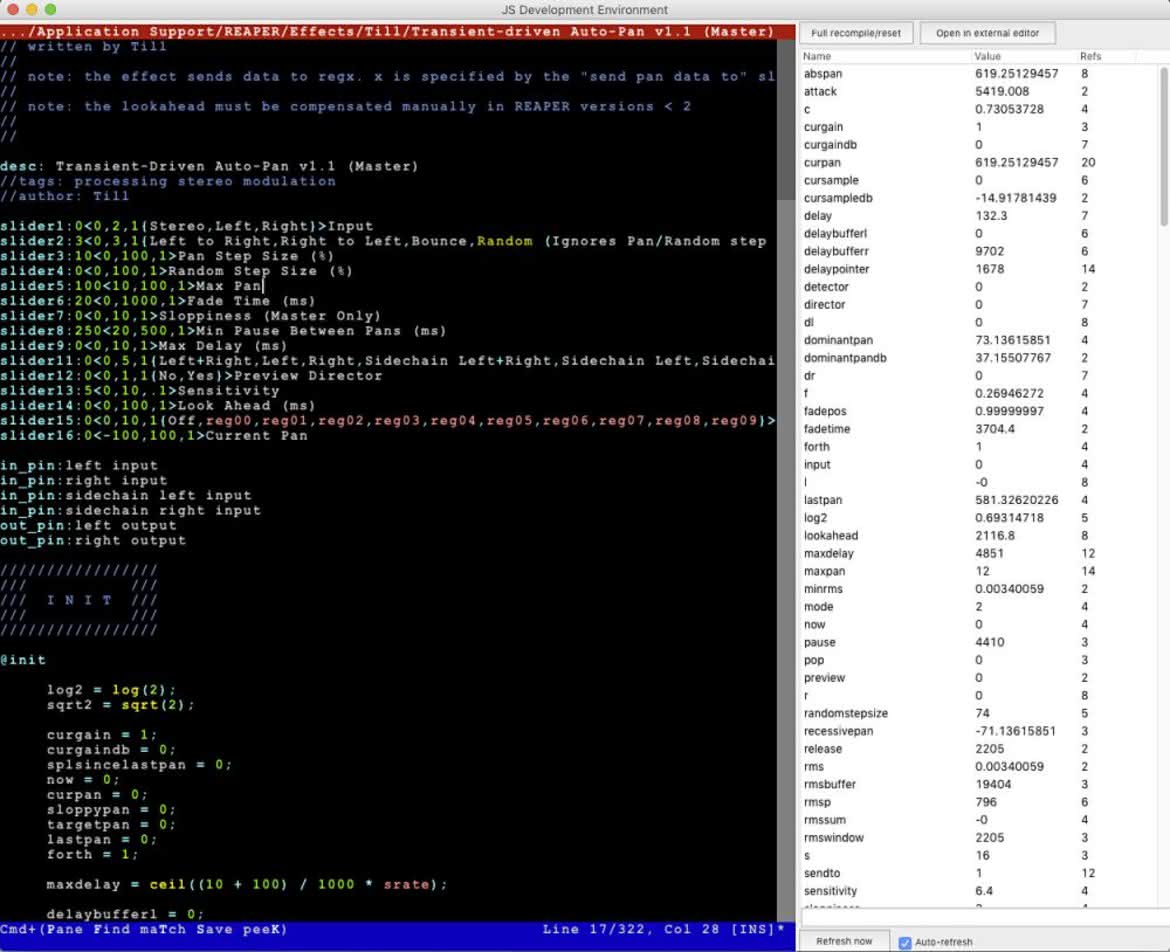The image size is (1170, 952).
Task: Click the code editor vertical scrollbar thumb
Action: tap(786, 119)
